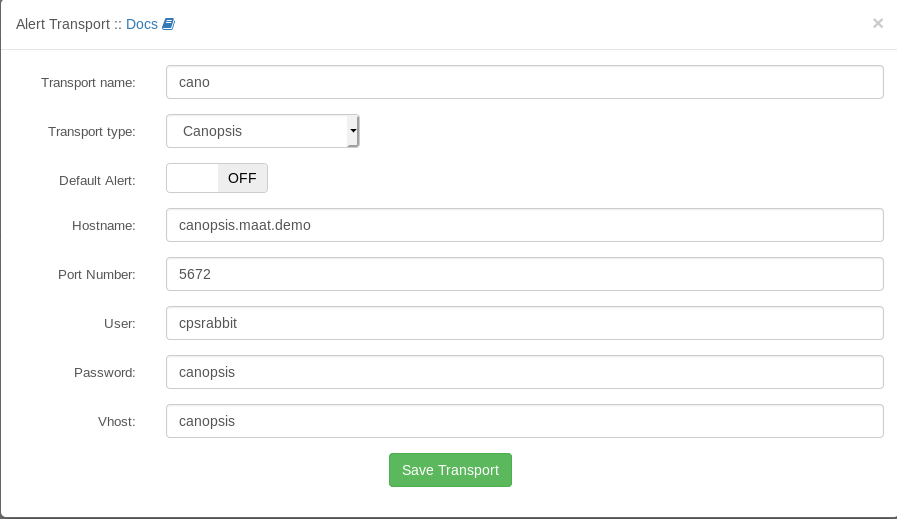The height and width of the screenshot is (519, 897).
Task: Click the "Transport name:" label
Action: [x=88, y=83]
